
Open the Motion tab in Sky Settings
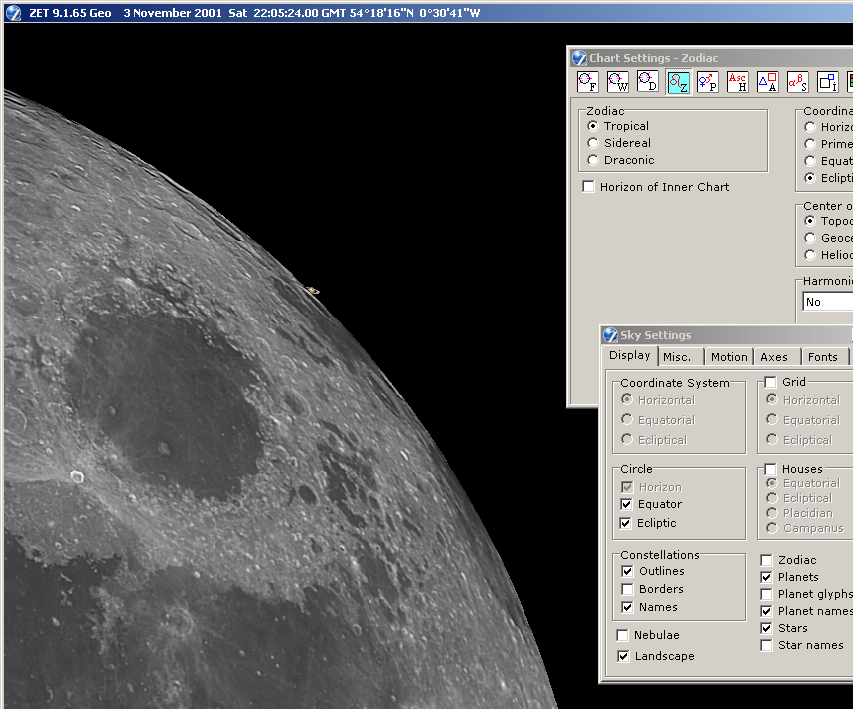point(729,357)
